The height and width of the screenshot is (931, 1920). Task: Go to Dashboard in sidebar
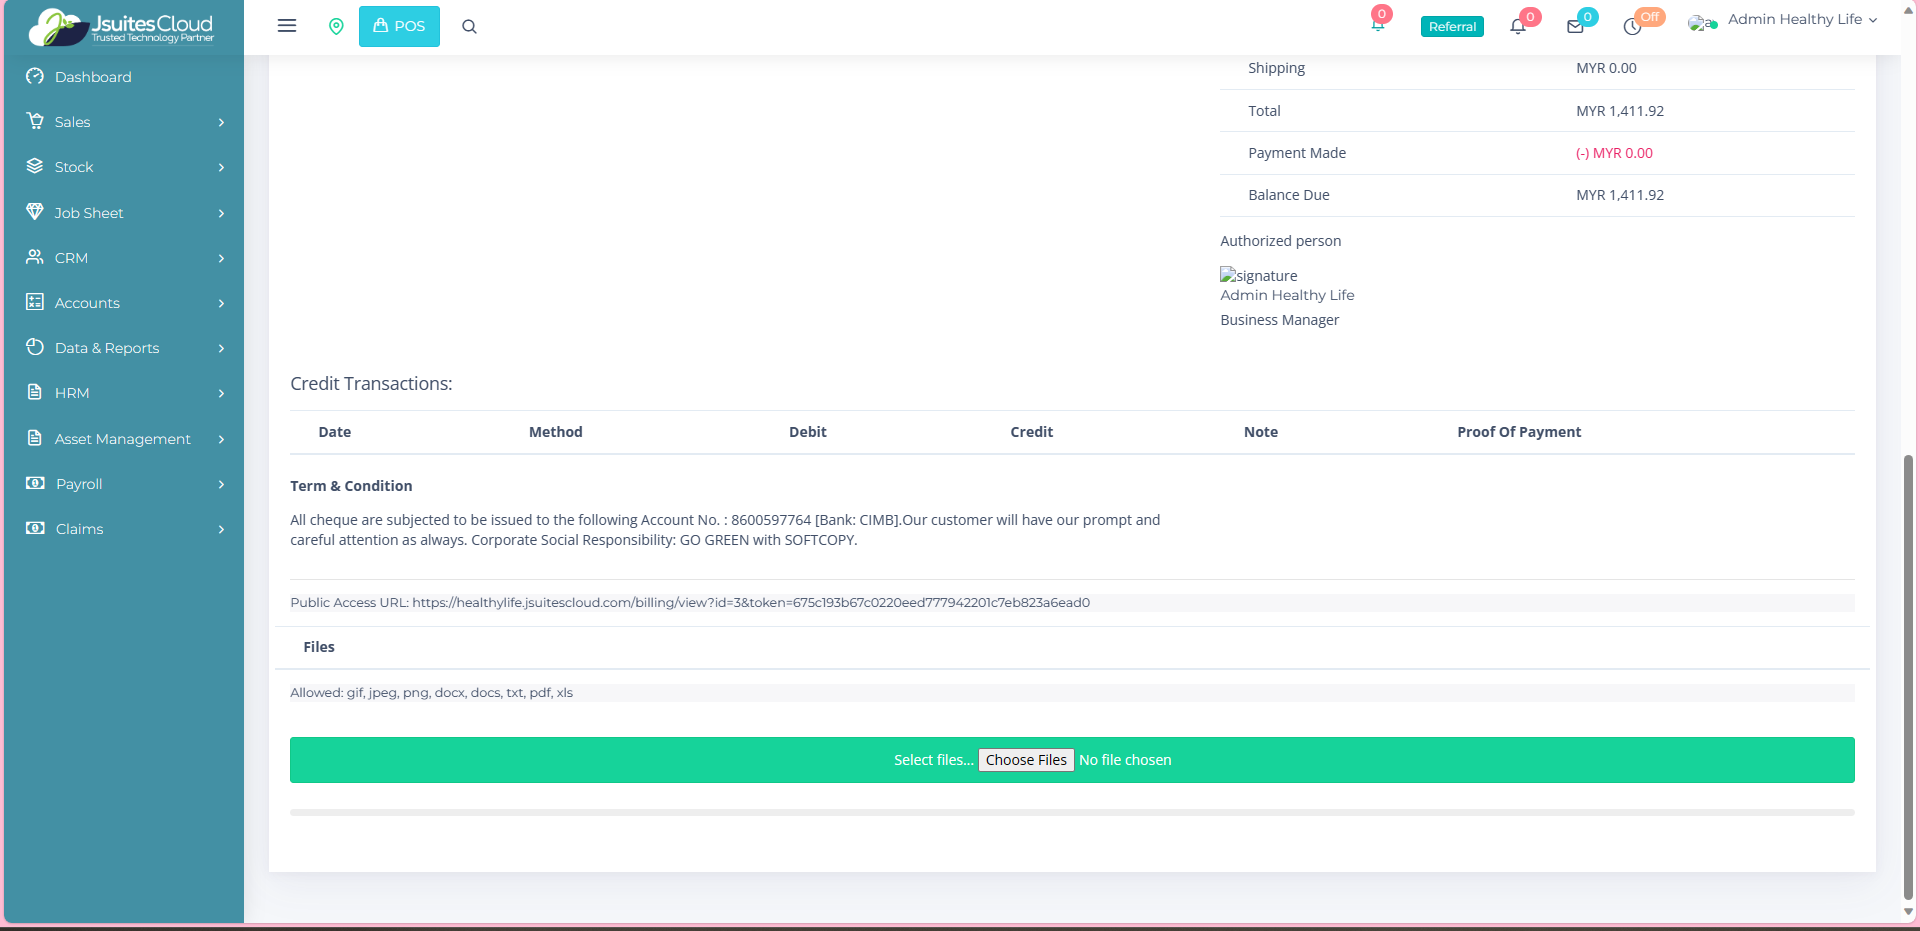pos(93,77)
